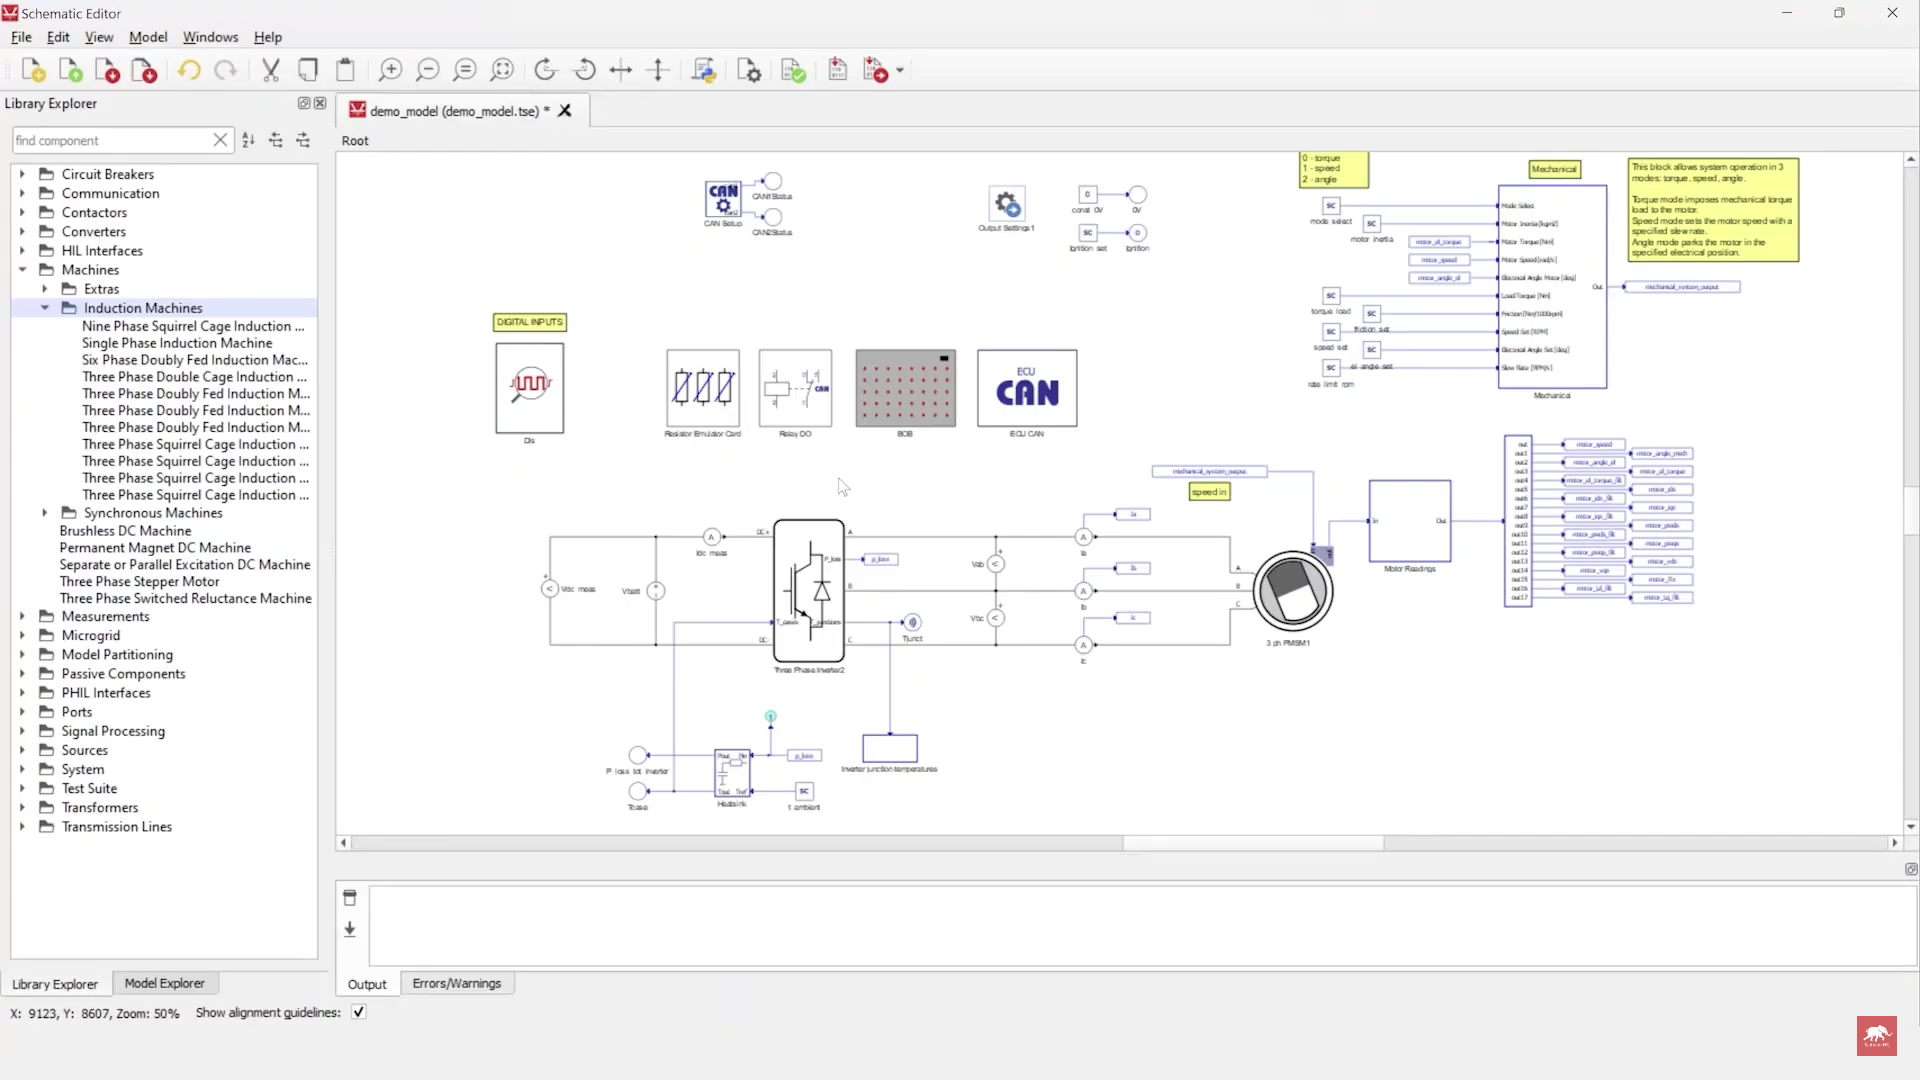Open the Python scripting icon in the toolbar
This screenshot has height=1080, width=1920.
coord(705,70)
